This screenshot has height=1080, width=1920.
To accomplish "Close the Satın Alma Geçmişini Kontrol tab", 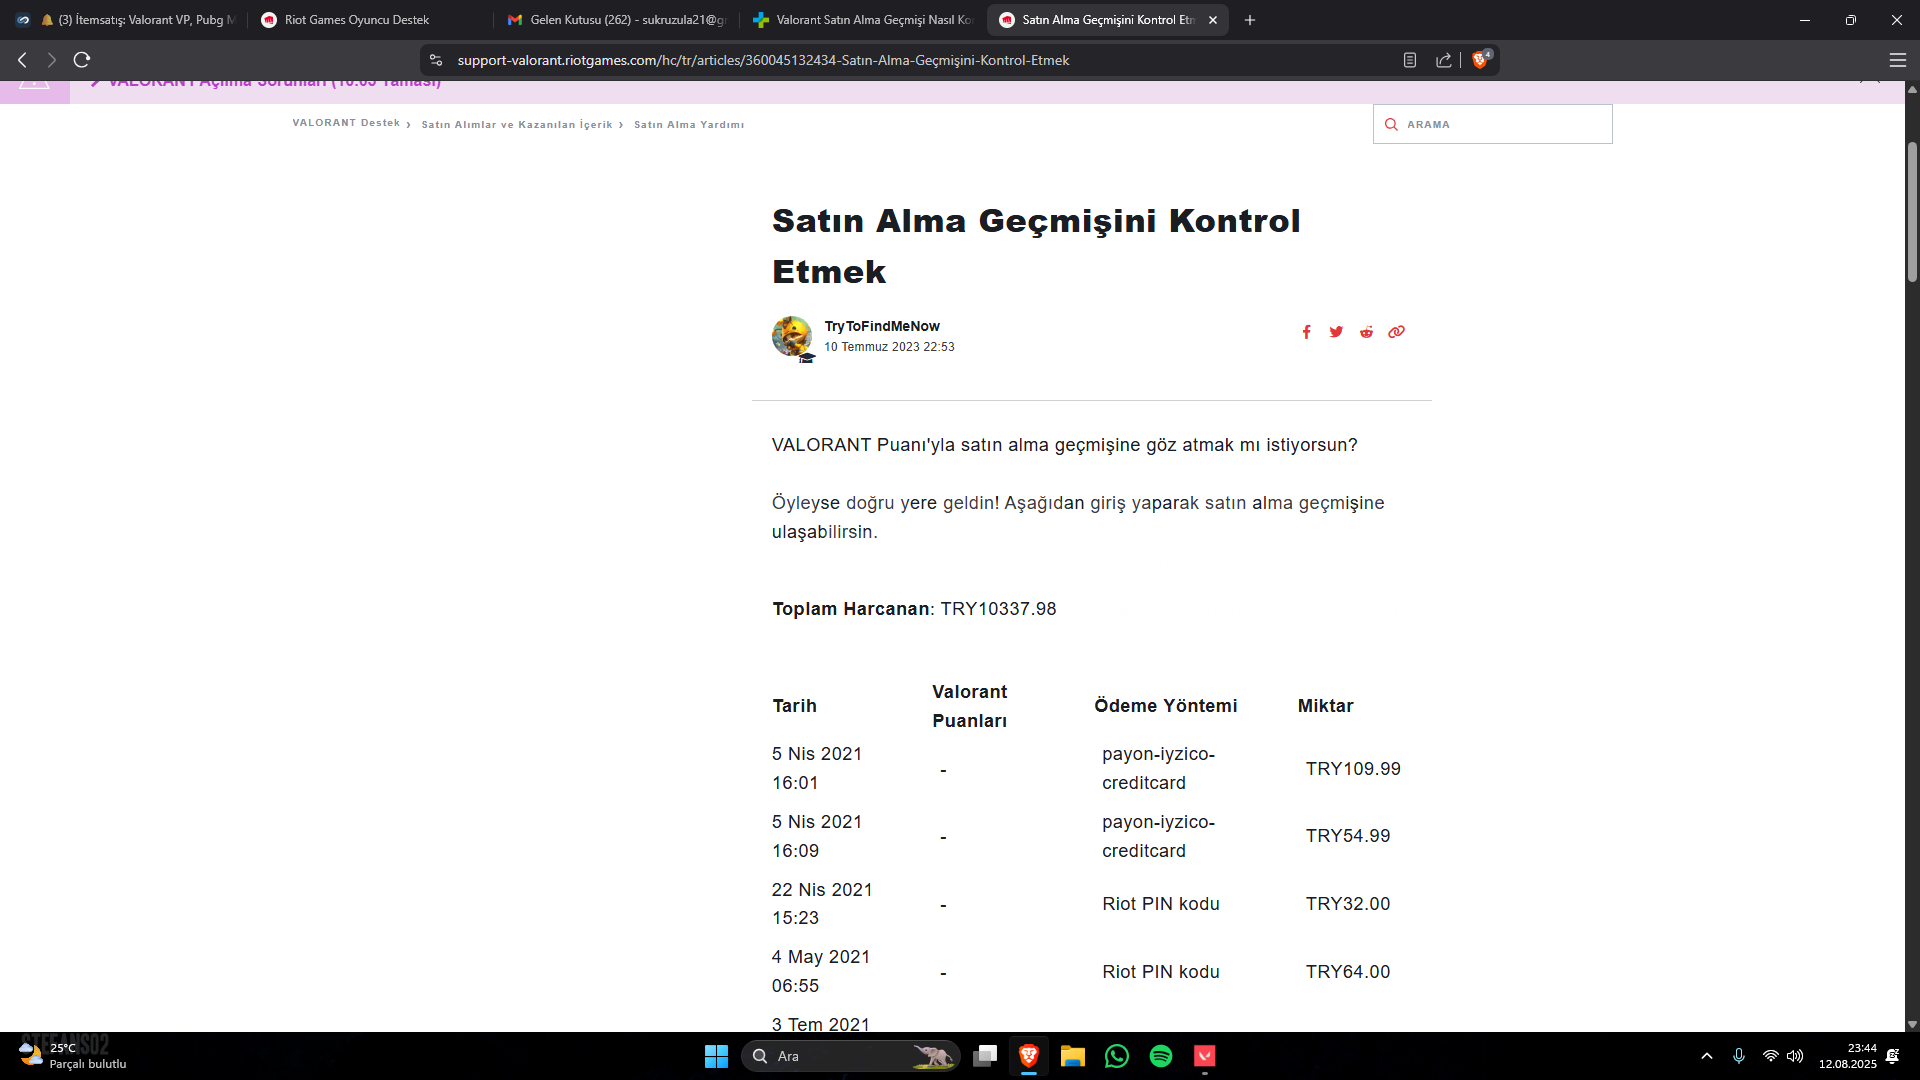I will [x=1213, y=20].
